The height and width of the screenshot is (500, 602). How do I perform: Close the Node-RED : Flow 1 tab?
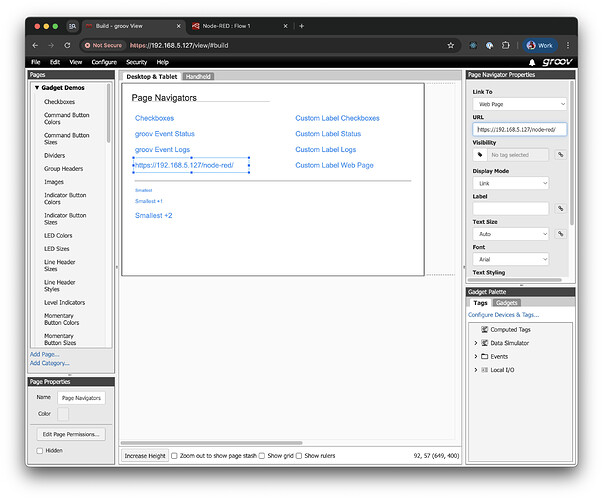click(285, 26)
